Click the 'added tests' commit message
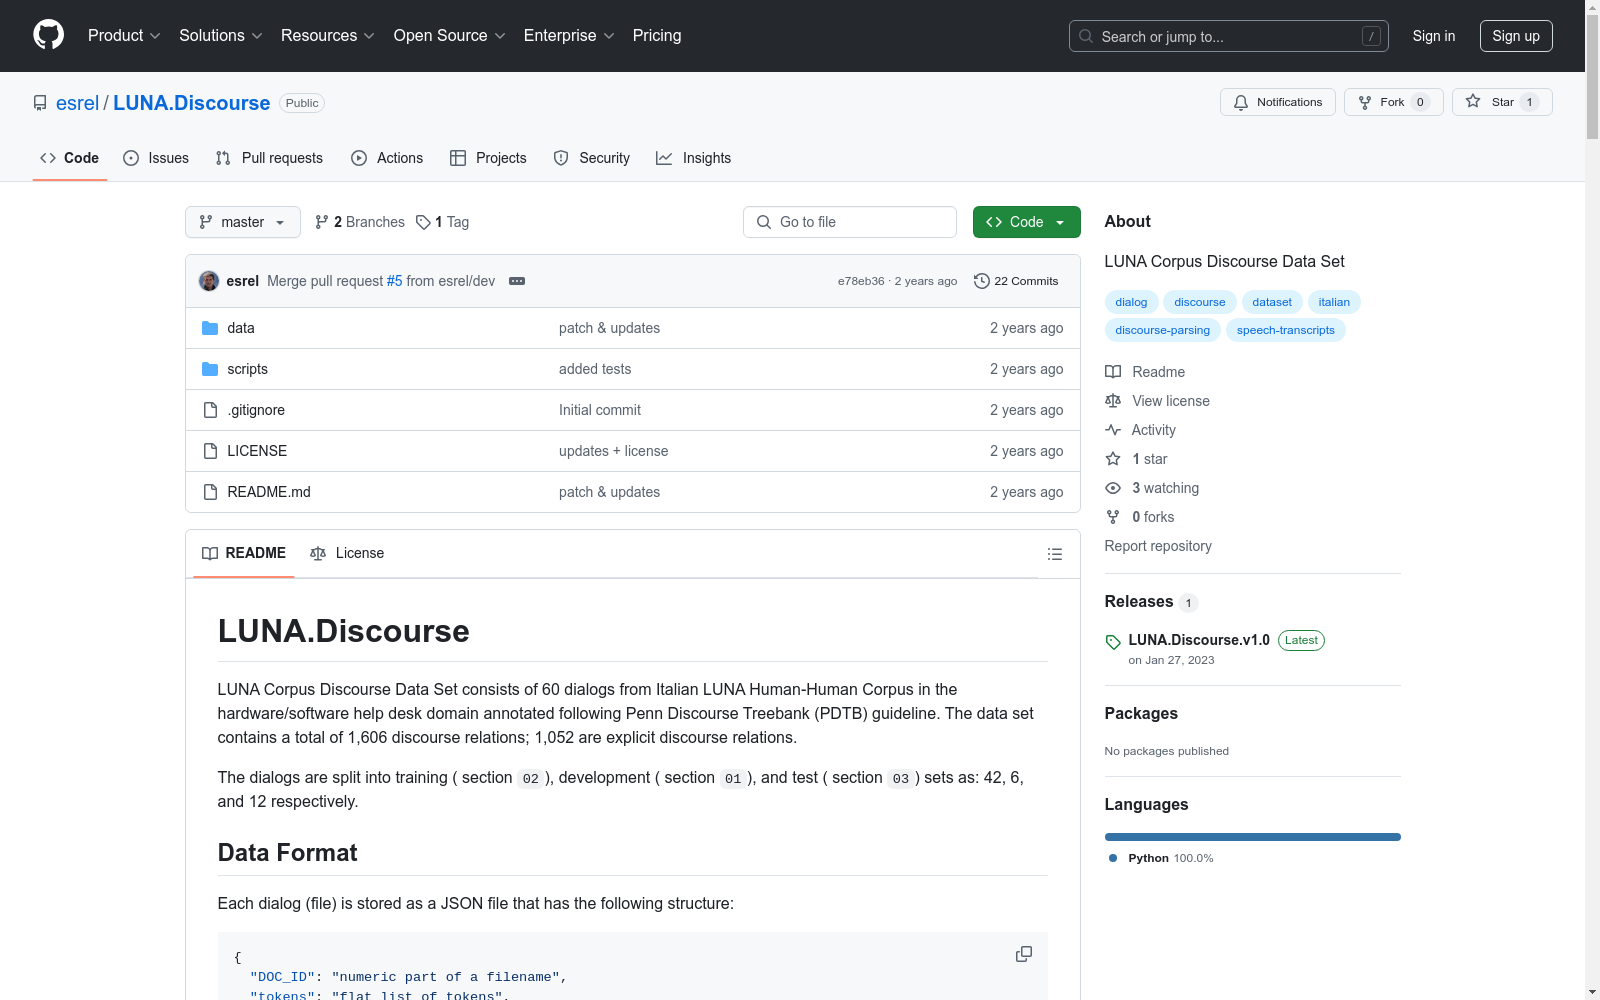Screen dimensions: 1600x1000 595,369
